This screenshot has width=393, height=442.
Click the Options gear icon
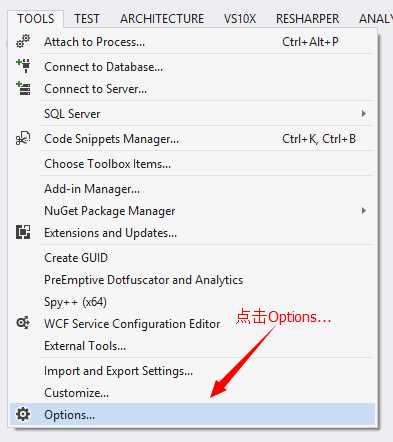23,414
